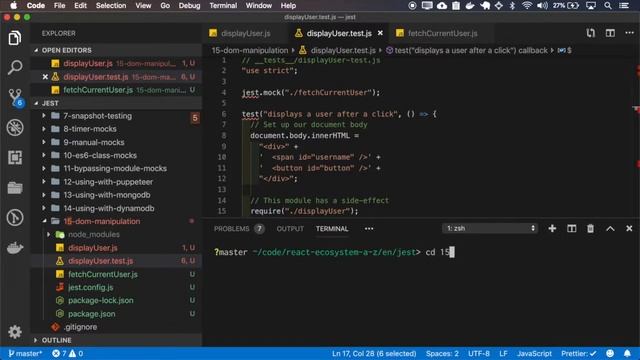Show more panel tabs via the ellipsis

click(369, 229)
